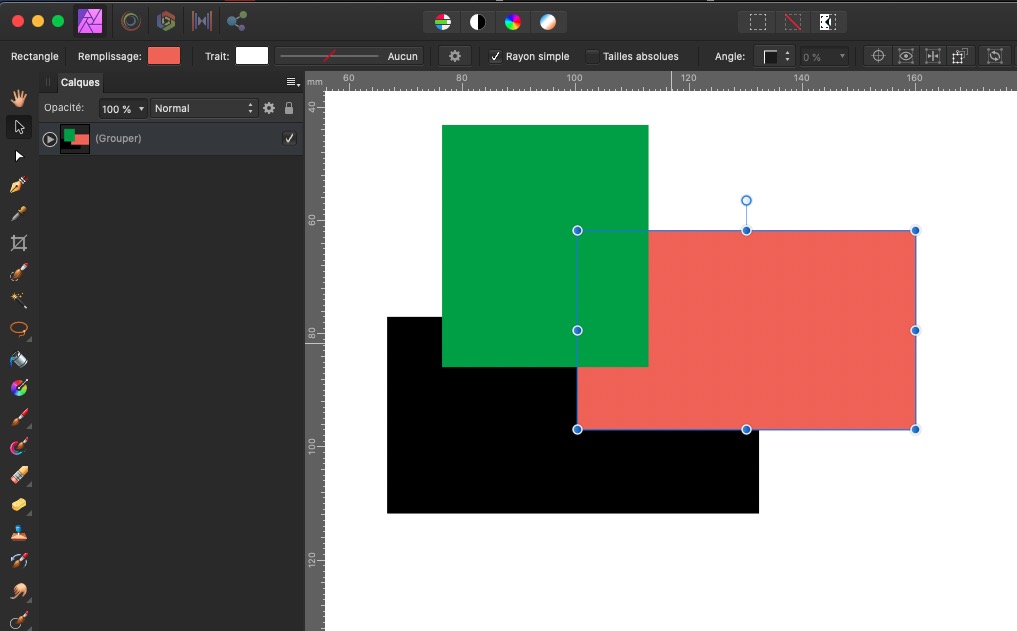Select the View (hand) tool
This screenshot has width=1017, height=631.
(x=19, y=98)
